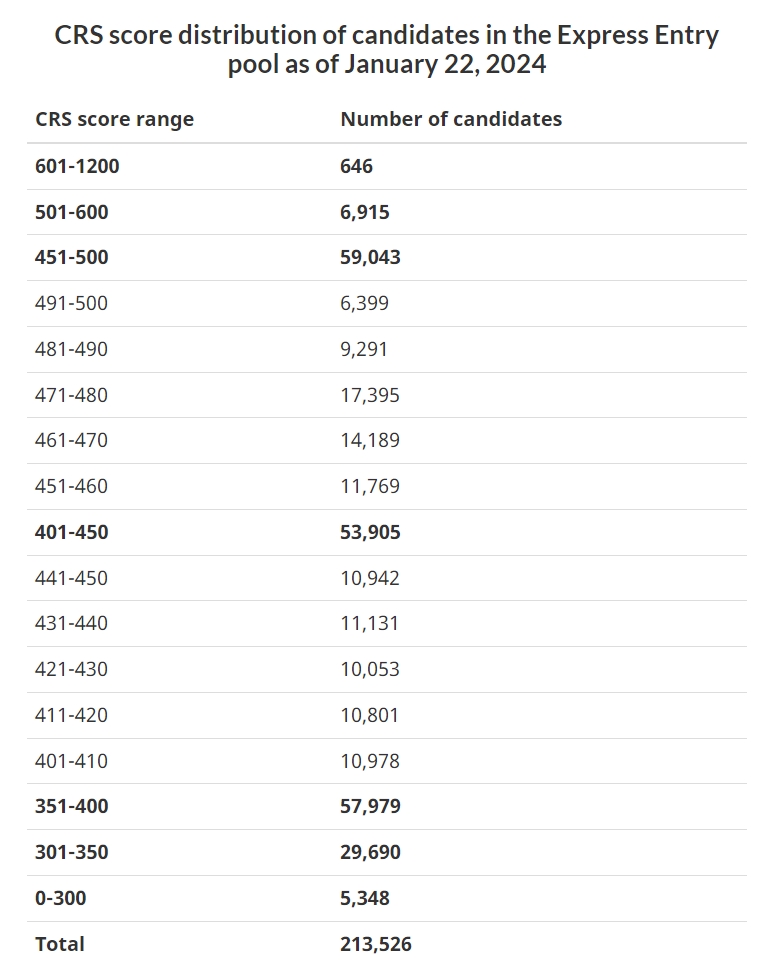
Task: Select the bold 401-450 range label
Action: coord(72,532)
